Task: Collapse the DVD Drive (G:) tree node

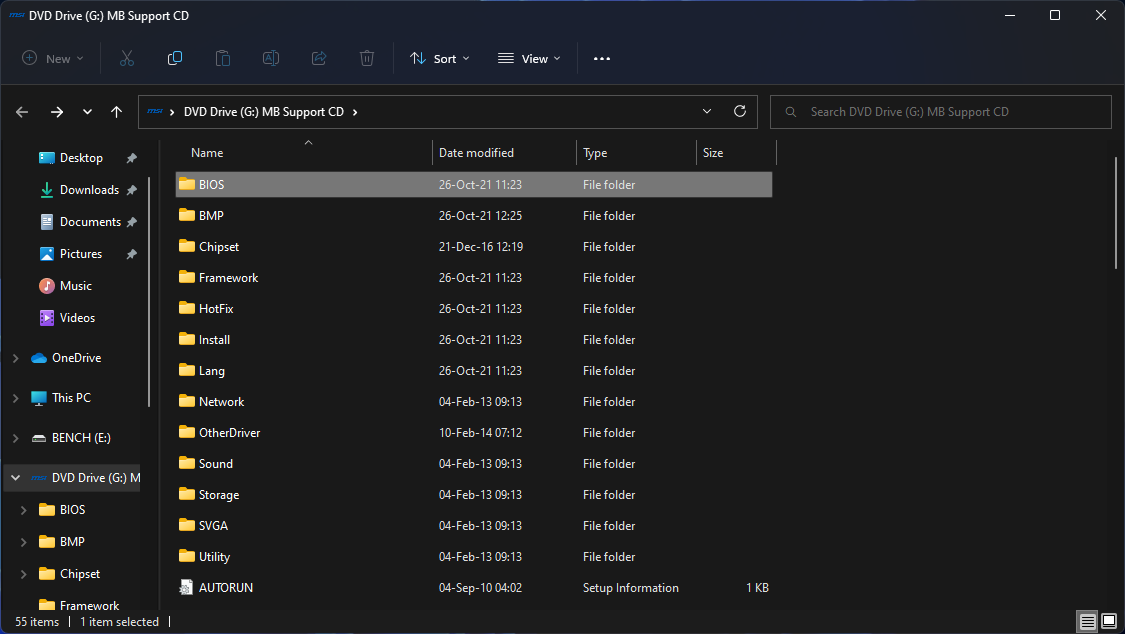Action: (x=15, y=478)
